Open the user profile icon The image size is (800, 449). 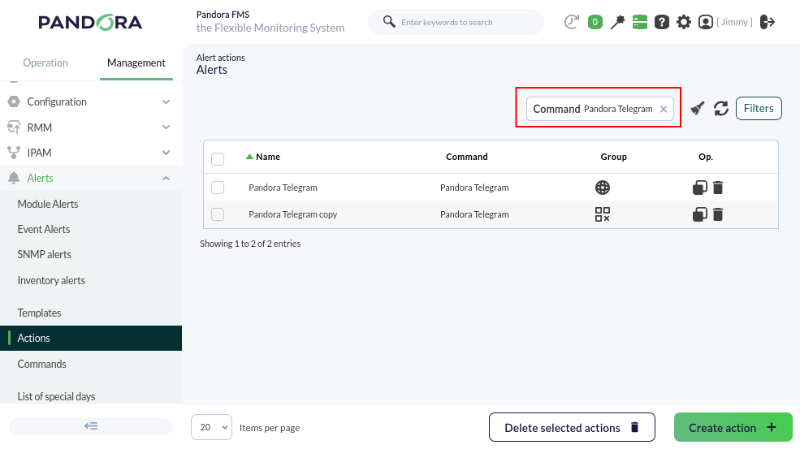click(x=706, y=22)
